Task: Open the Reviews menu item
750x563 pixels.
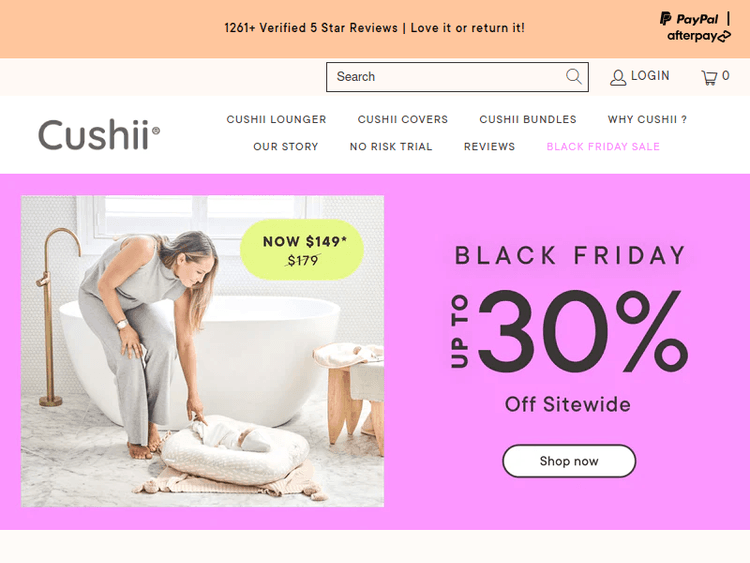Action: (x=489, y=146)
